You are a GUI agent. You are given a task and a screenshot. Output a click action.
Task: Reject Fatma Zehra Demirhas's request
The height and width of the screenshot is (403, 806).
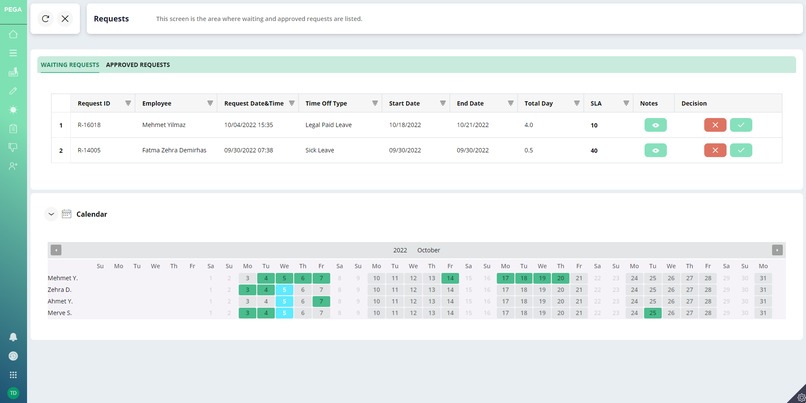[x=715, y=150]
